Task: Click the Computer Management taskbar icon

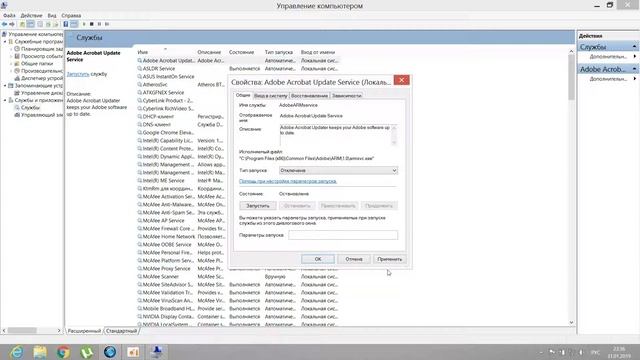Action: tap(157, 352)
